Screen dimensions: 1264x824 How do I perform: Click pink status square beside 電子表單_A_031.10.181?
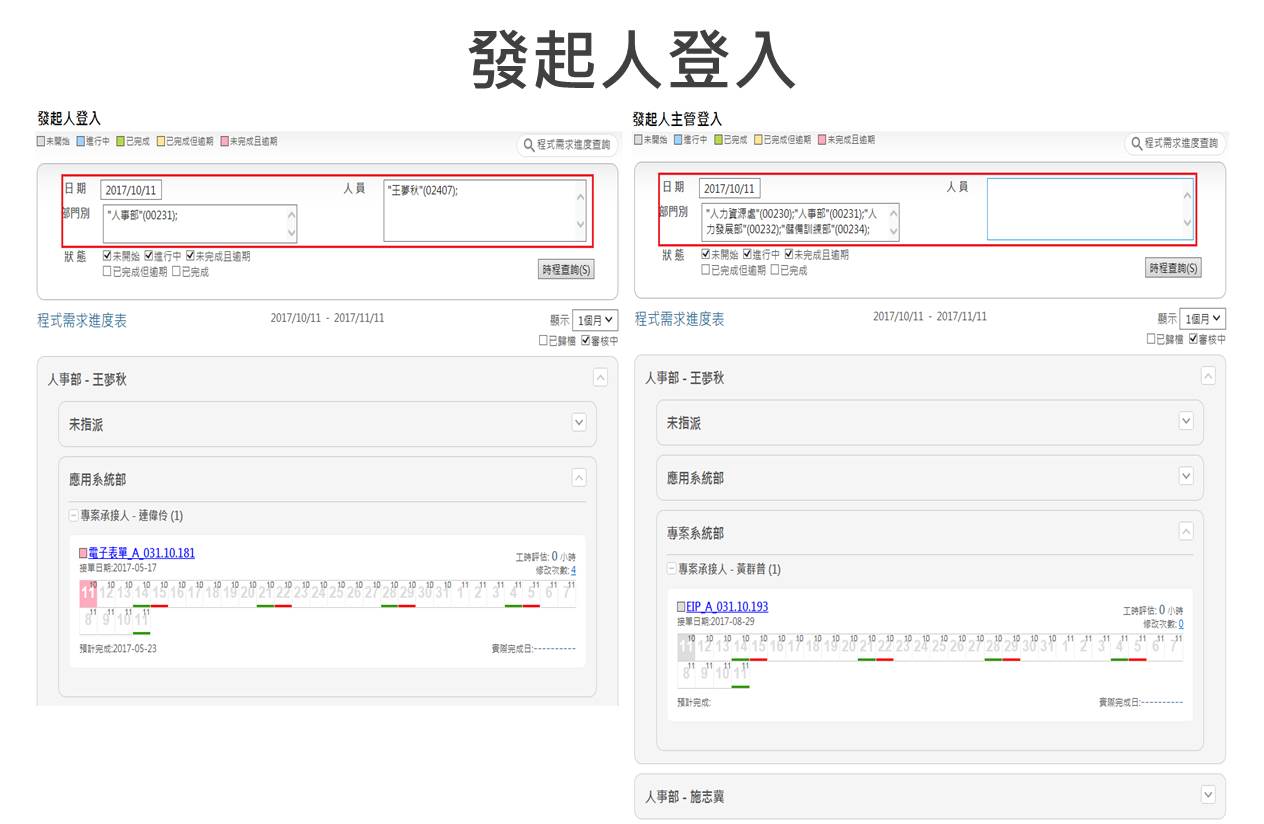pyautogui.click(x=83, y=553)
